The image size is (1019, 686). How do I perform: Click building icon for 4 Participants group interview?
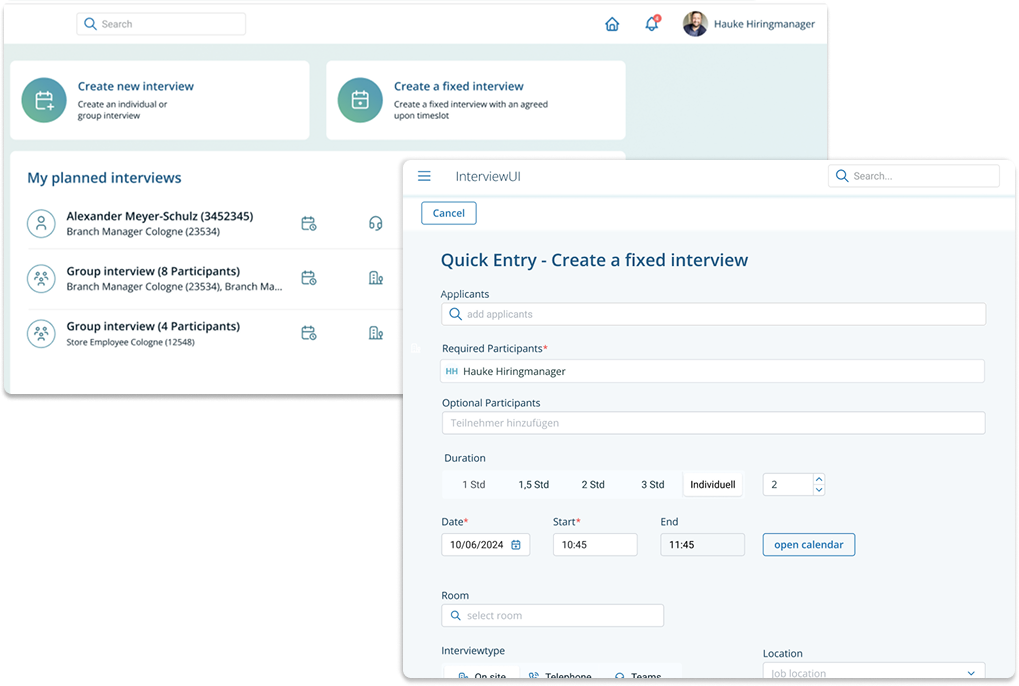tap(376, 333)
